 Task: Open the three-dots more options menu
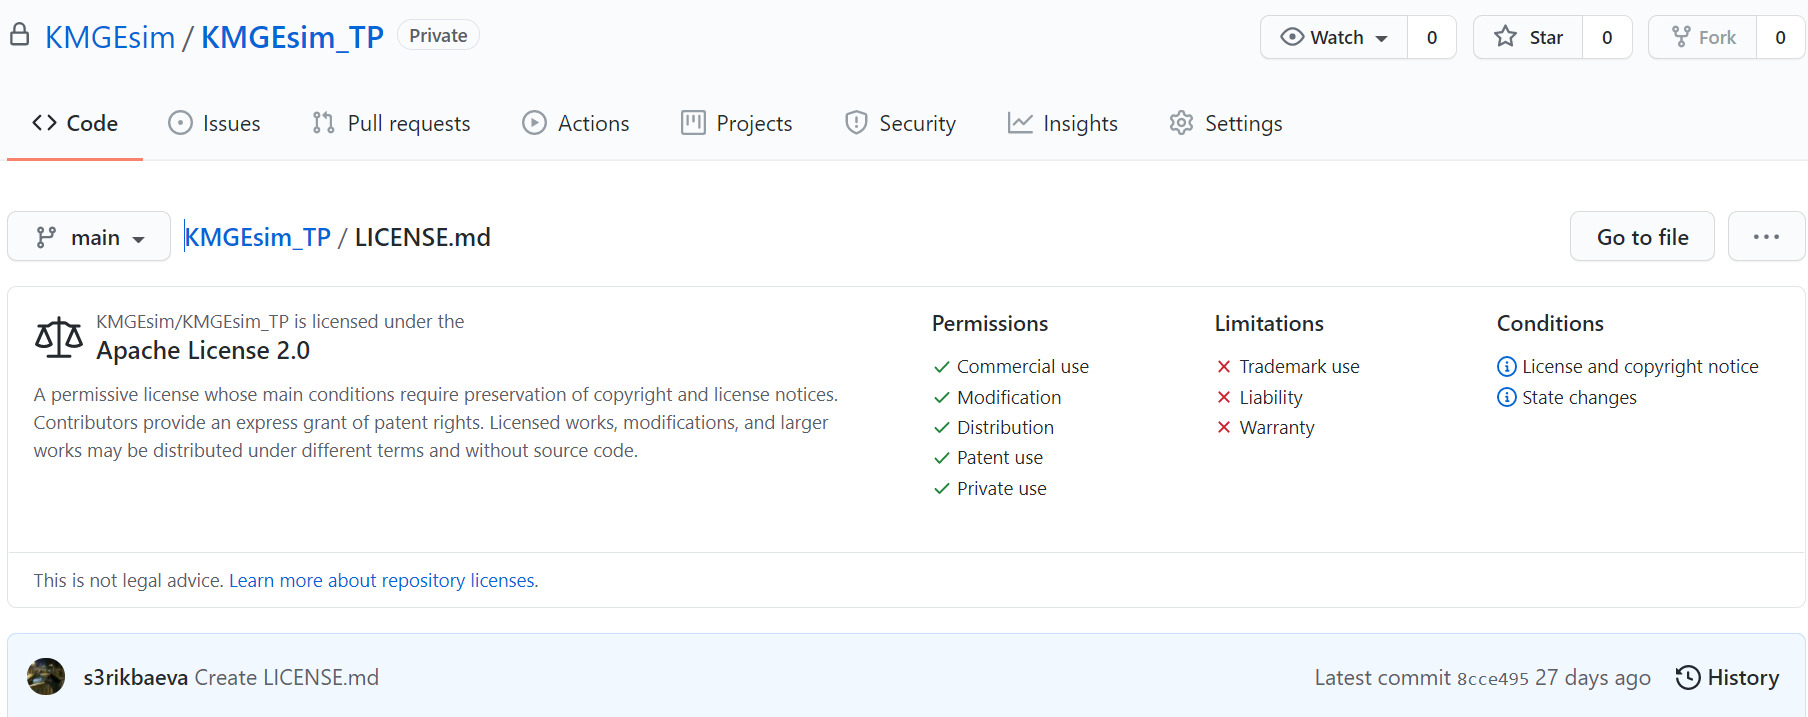click(x=1766, y=237)
